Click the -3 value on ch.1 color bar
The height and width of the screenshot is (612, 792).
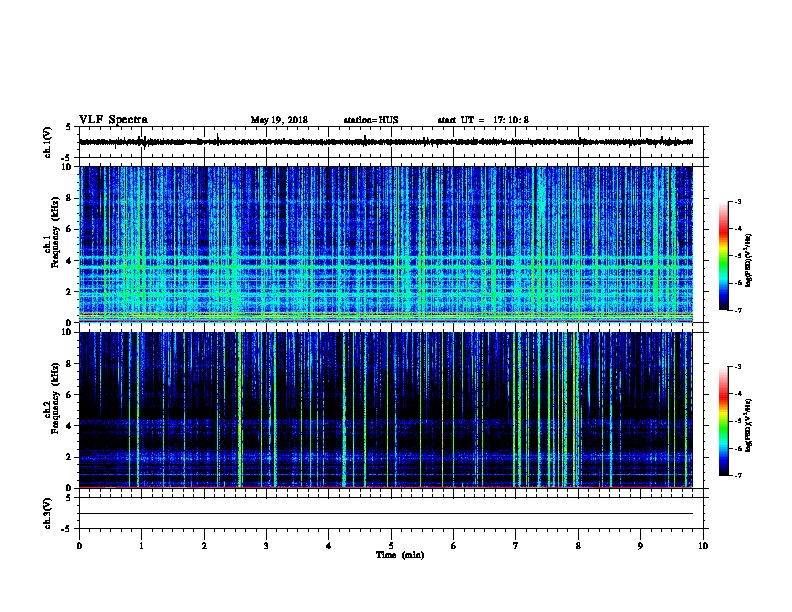738,201
